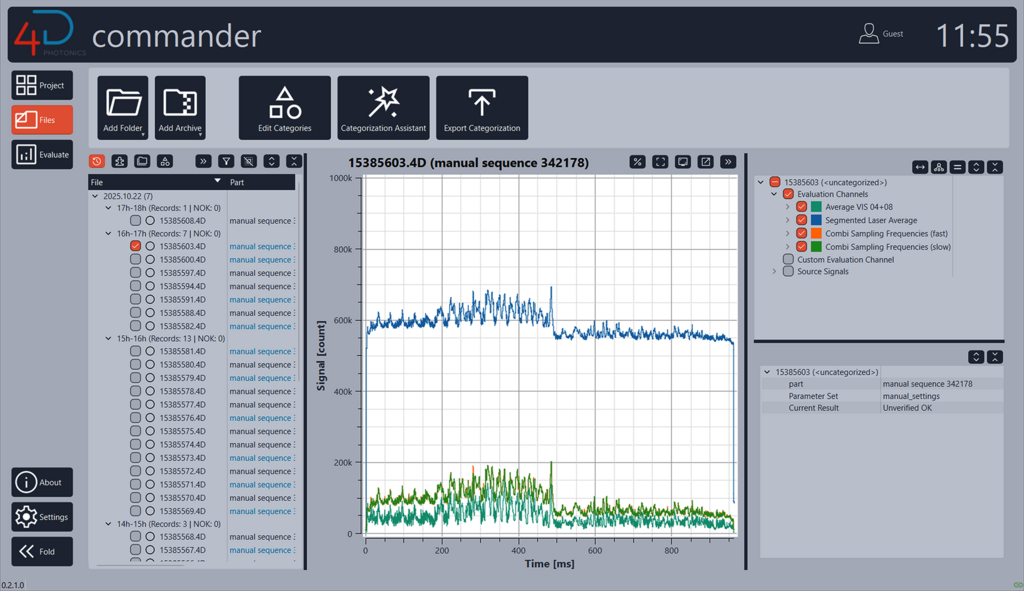Launch the Categorization Assistant
Image resolution: width=1024 pixels, height=591 pixels.
[383, 108]
